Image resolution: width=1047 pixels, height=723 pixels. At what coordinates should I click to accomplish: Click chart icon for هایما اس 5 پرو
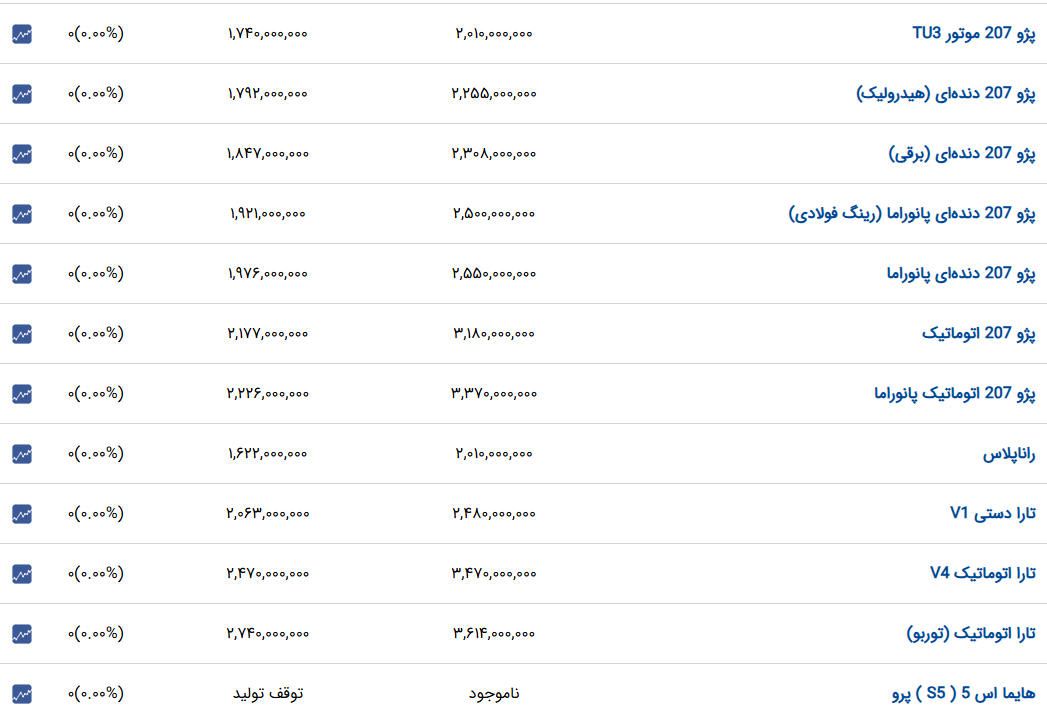(x=22, y=694)
